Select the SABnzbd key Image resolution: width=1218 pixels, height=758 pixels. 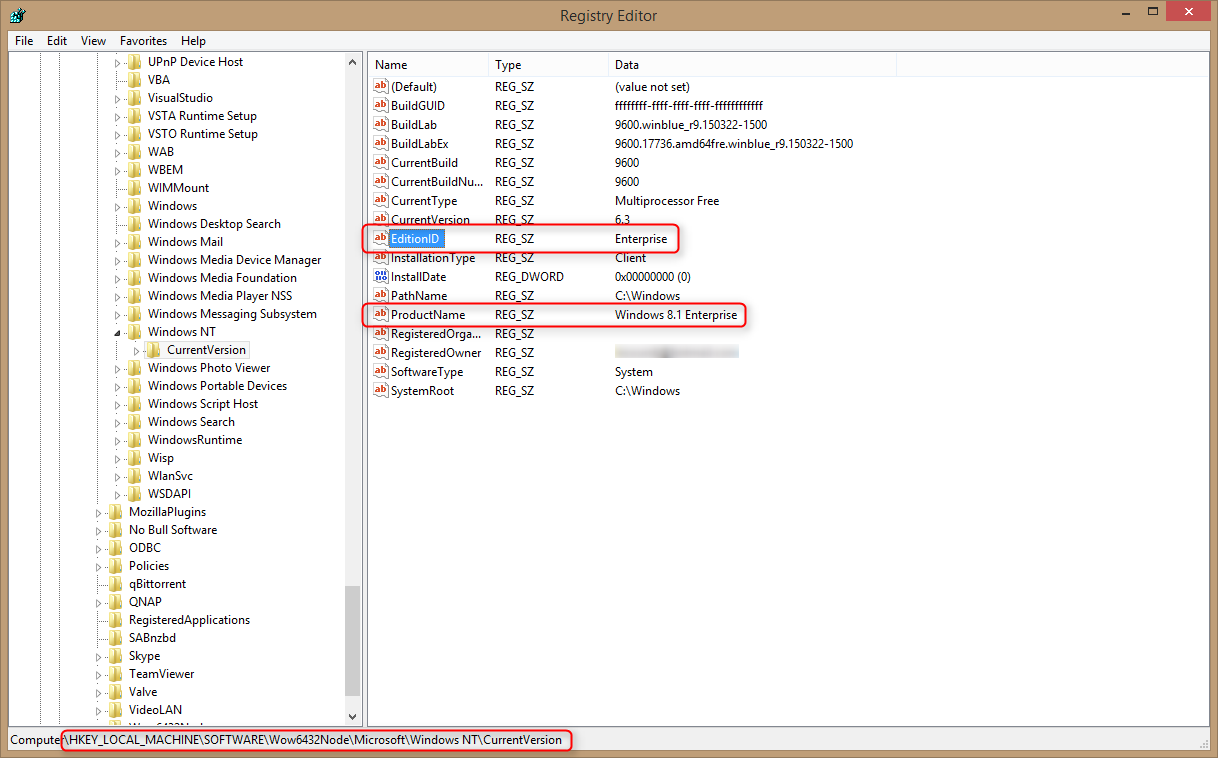click(x=152, y=638)
